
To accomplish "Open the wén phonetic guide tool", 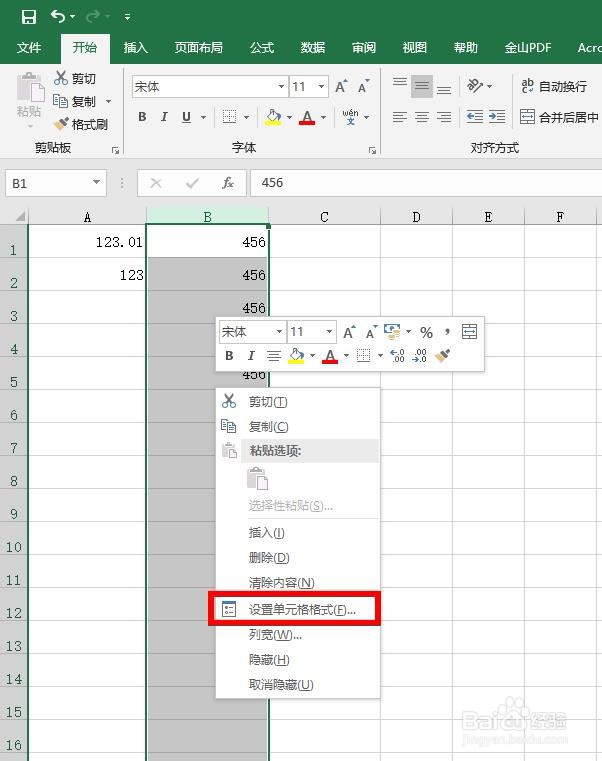I will click(351, 117).
